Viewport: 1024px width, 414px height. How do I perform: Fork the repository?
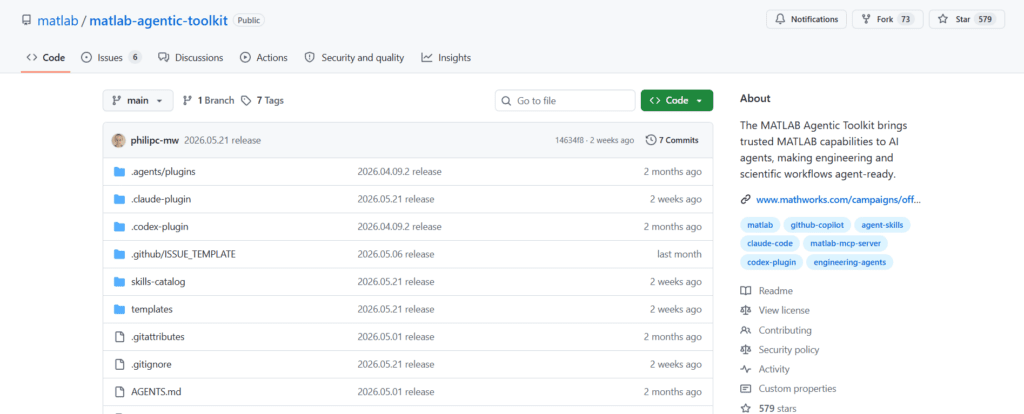888,19
